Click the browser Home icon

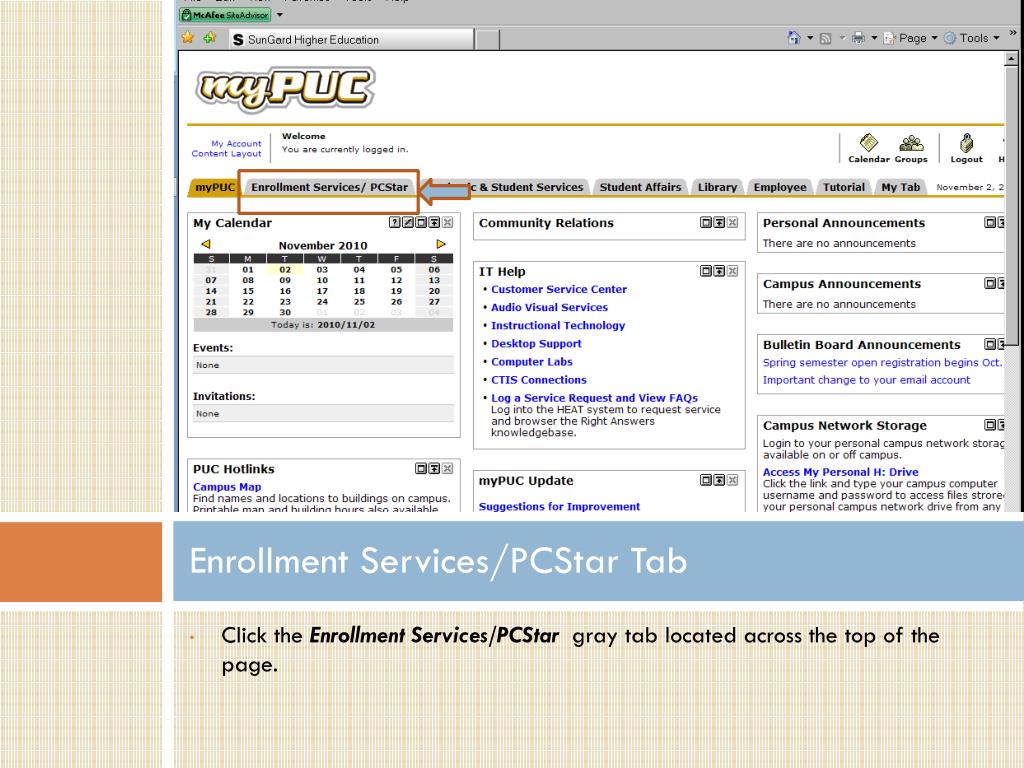pyautogui.click(x=793, y=38)
